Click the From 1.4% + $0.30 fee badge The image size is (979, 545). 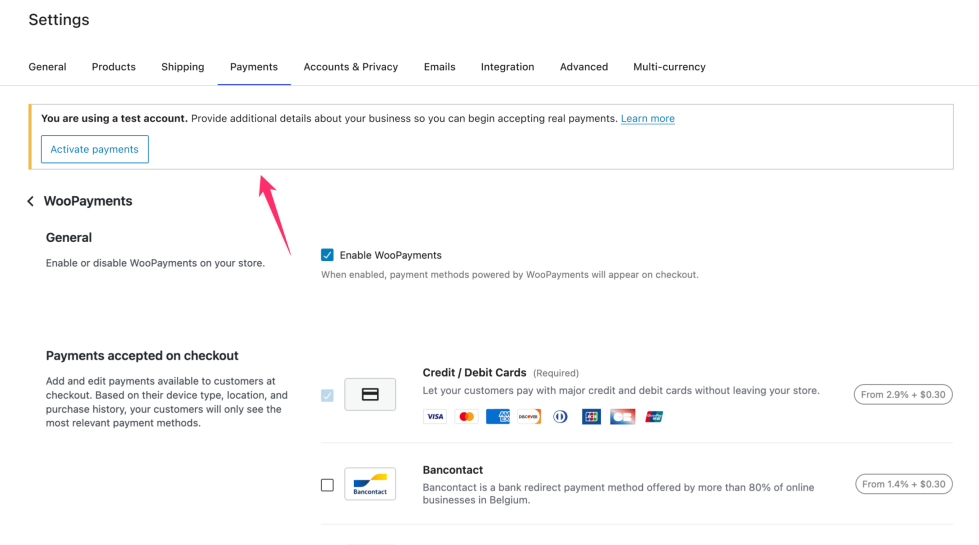click(903, 484)
